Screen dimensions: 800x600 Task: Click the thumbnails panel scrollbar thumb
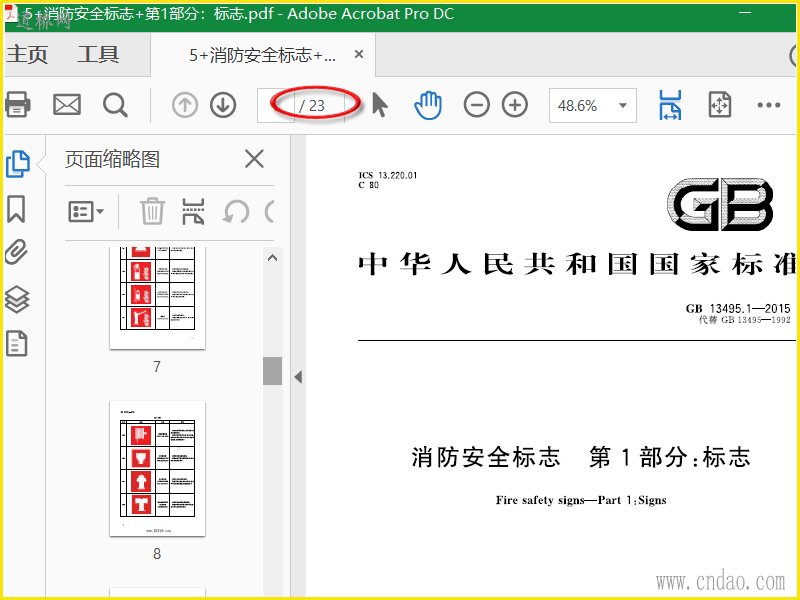(272, 371)
